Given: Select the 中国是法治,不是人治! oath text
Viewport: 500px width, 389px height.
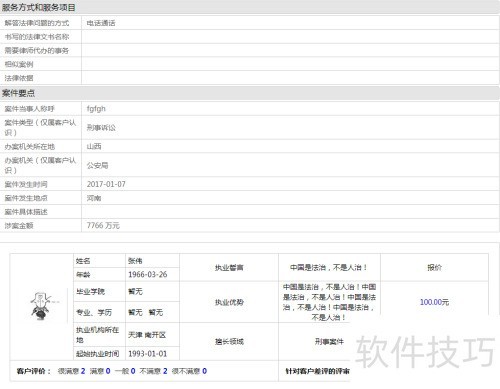Looking at the screenshot, I should pyautogui.click(x=329, y=267).
